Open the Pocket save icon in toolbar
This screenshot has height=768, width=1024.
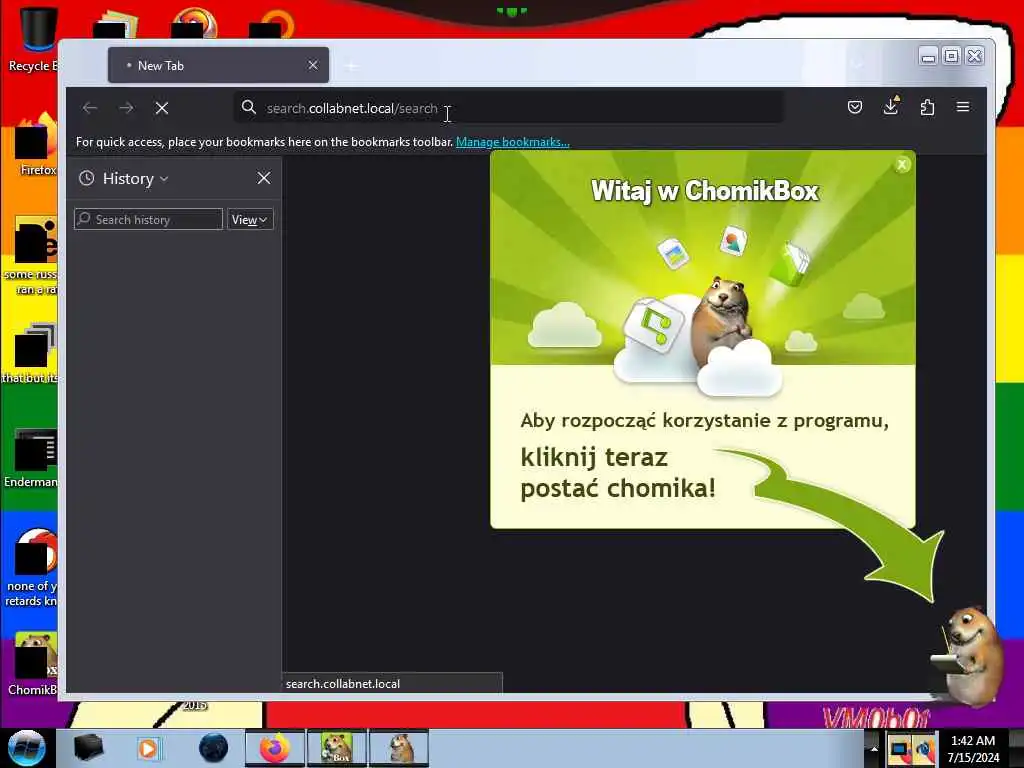855,107
